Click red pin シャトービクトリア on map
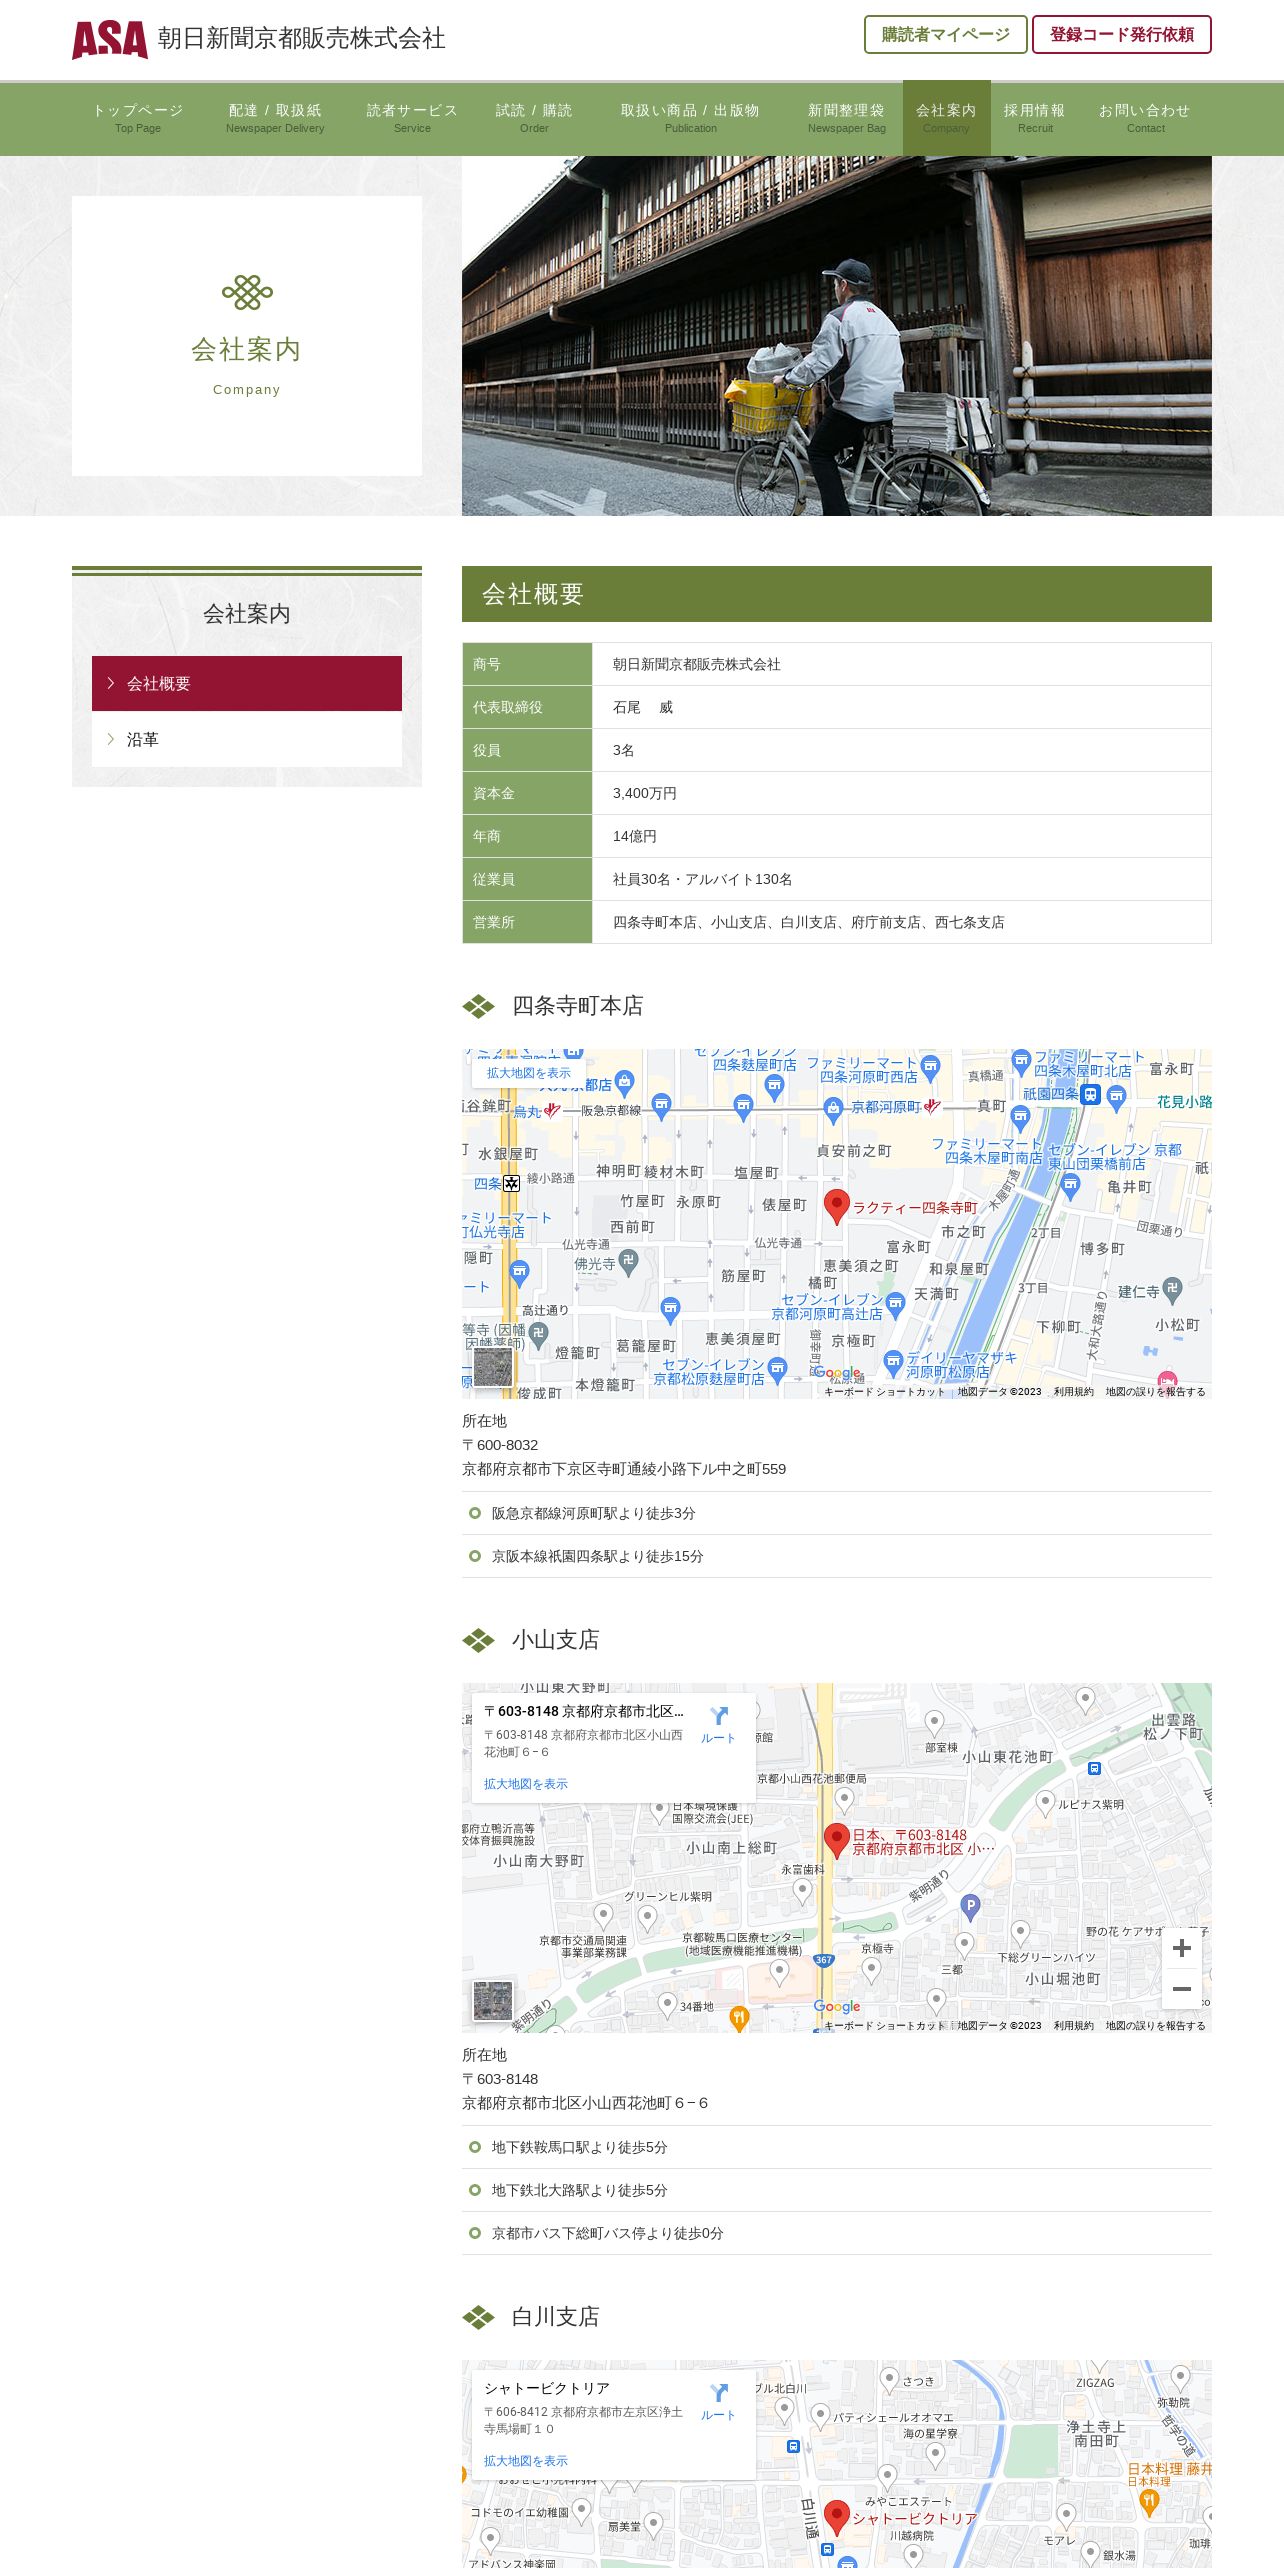This screenshot has height=2568, width=1284. pyautogui.click(x=836, y=2518)
